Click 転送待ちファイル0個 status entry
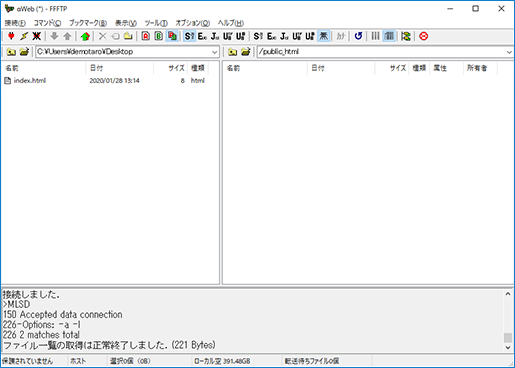Image resolution: width=515 pixels, height=368 pixels. point(312,361)
